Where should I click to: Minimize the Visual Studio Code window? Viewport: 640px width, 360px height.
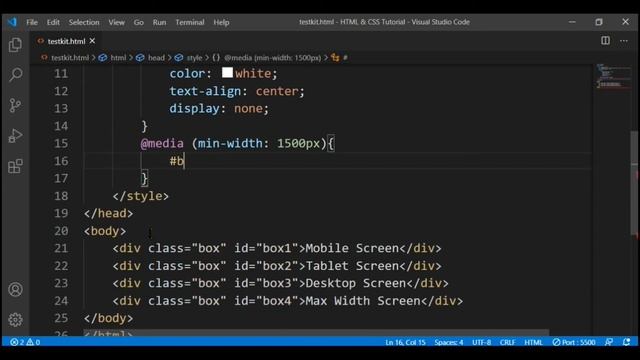[x=572, y=22]
